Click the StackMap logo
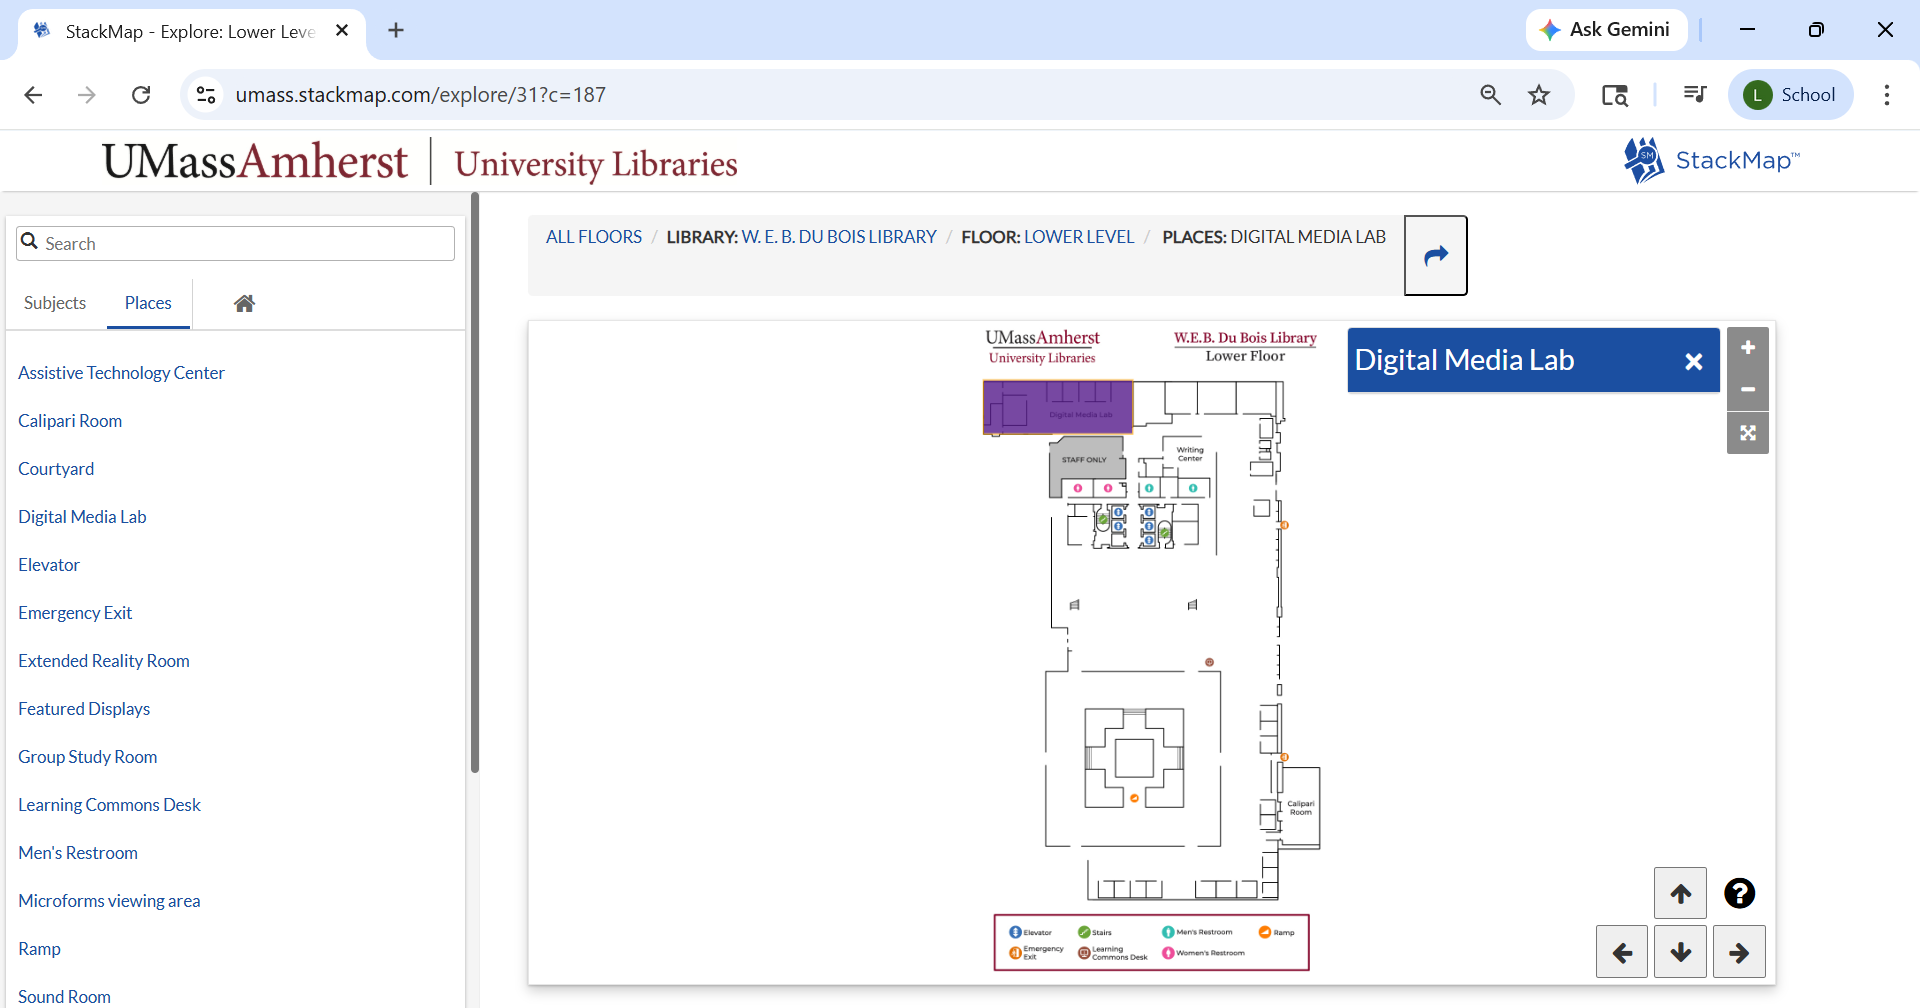 tap(1712, 160)
